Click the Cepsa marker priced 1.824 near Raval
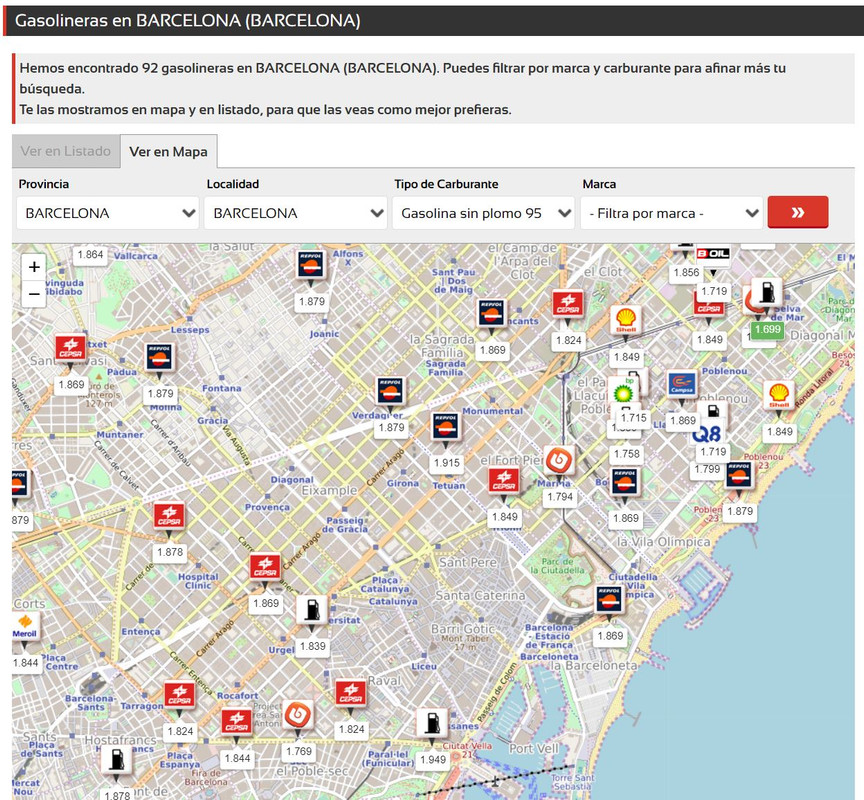This screenshot has width=864, height=800. pyautogui.click(x=350, y=693)
